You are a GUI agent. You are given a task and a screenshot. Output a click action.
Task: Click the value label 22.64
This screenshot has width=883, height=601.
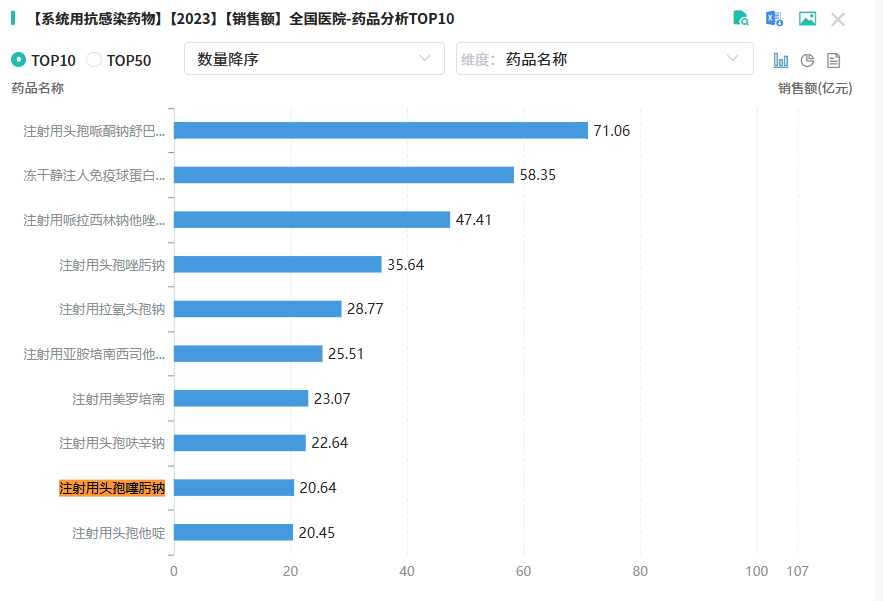[329, 443]
